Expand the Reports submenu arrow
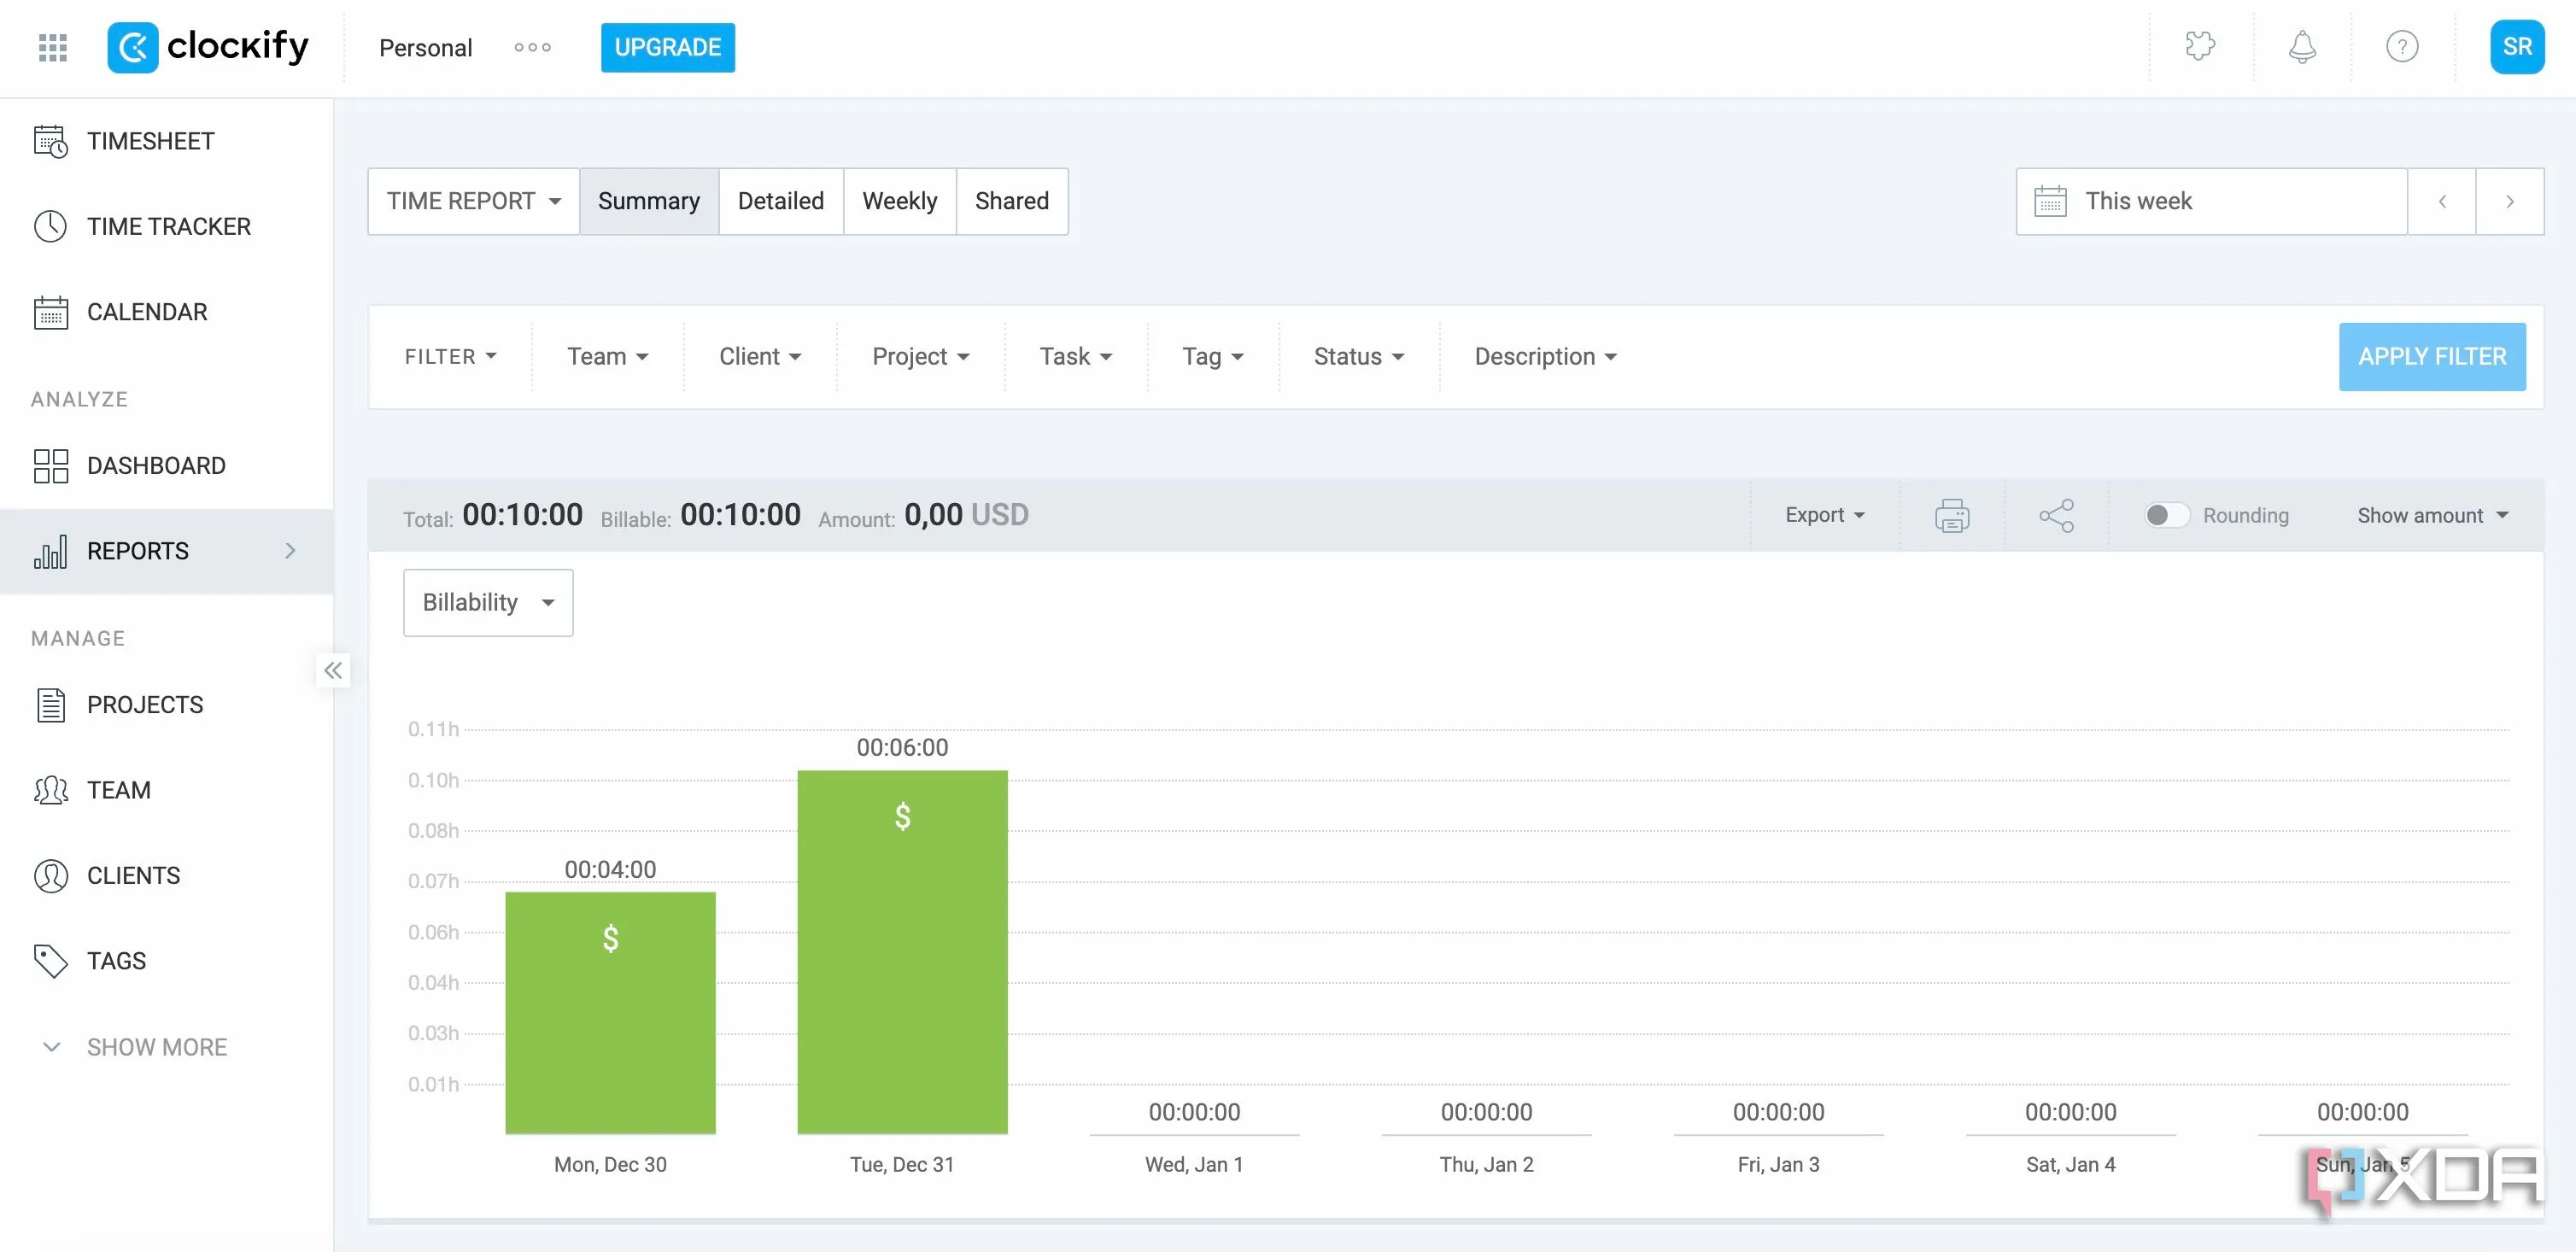 (290, 551)
